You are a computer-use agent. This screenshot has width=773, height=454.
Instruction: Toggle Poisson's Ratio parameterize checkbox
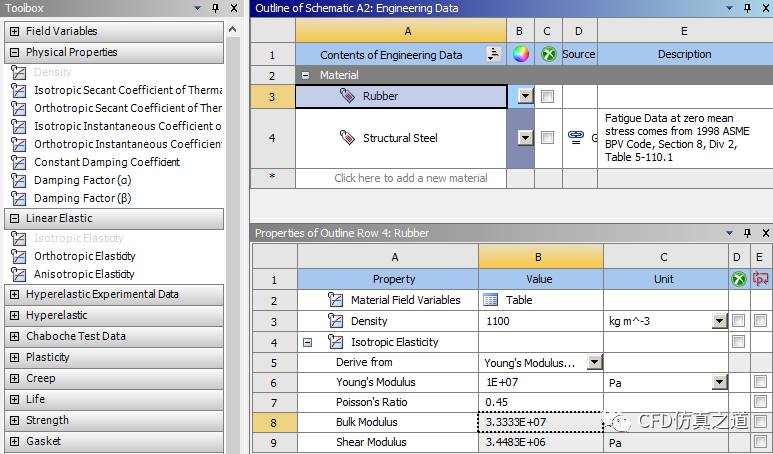click(x=760, y=402)
